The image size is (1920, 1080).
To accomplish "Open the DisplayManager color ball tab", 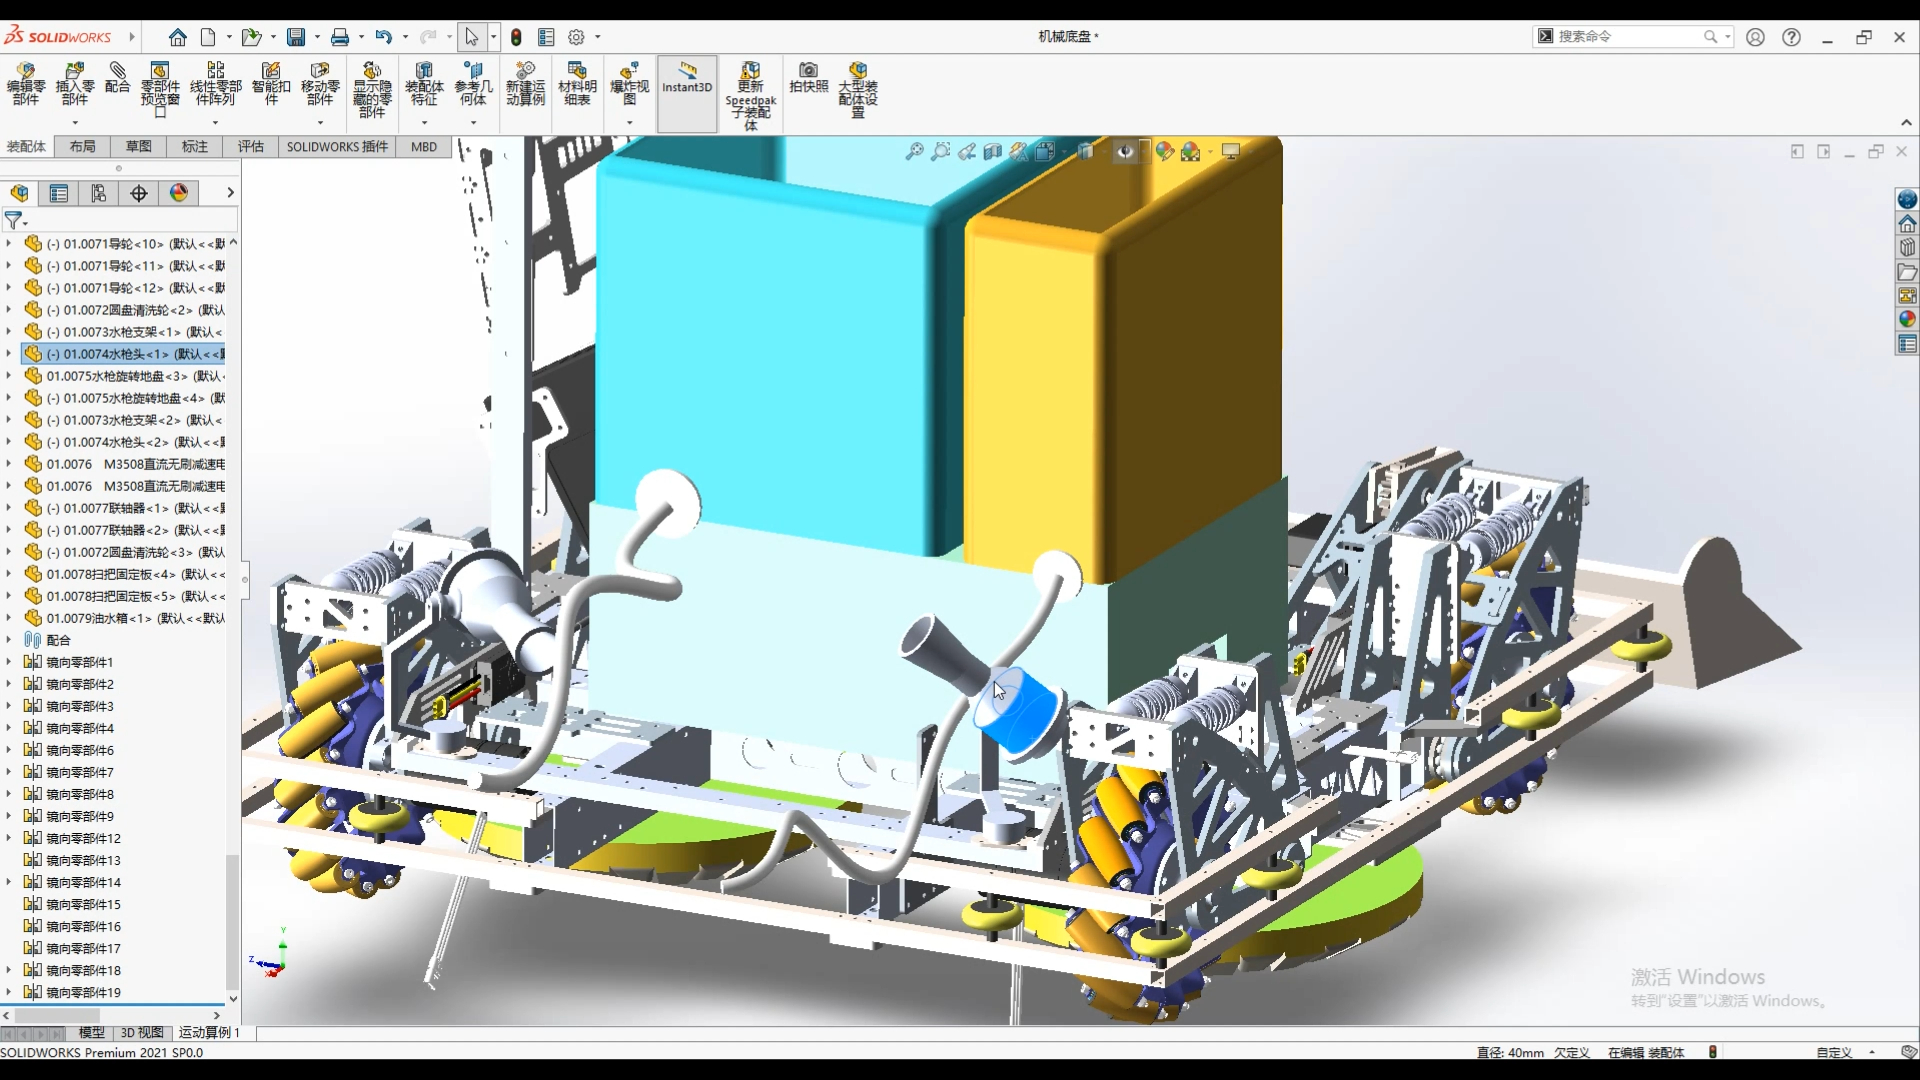I will click(x=179, y=193).
